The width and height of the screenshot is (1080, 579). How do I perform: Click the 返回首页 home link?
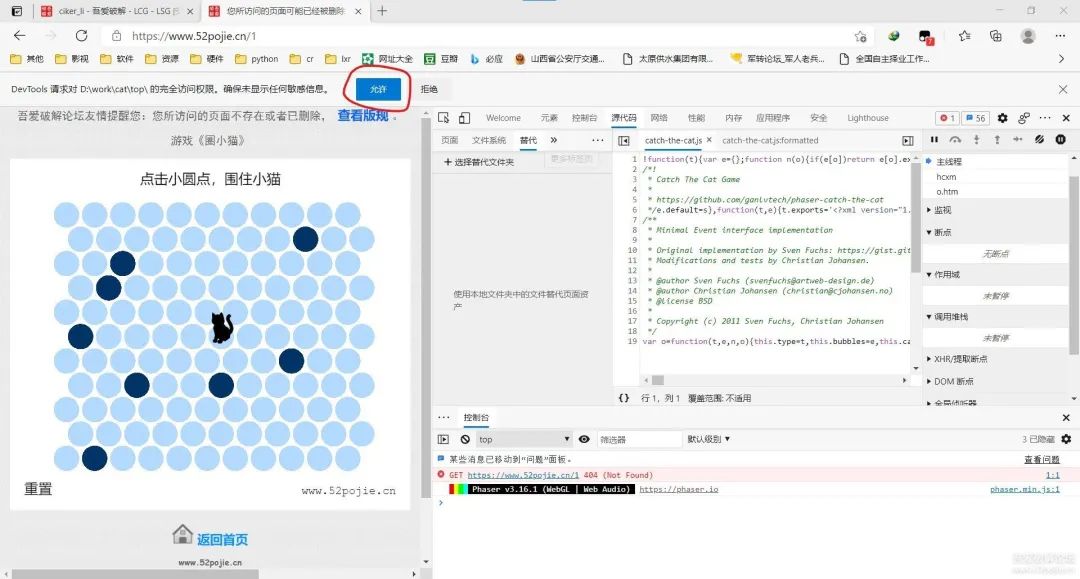[221, 539]
